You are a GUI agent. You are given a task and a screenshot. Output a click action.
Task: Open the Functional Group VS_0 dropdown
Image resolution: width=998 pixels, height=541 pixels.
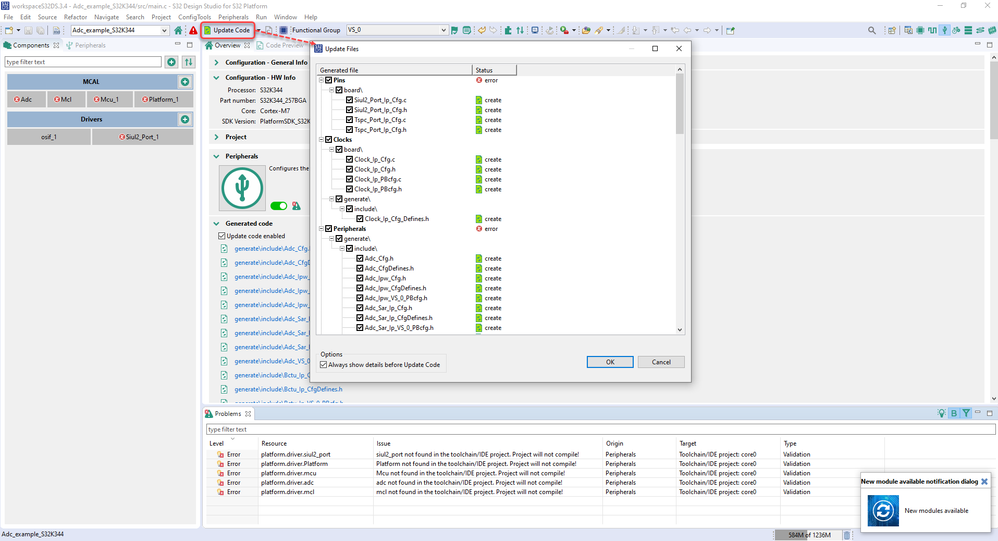click(397, 30)
